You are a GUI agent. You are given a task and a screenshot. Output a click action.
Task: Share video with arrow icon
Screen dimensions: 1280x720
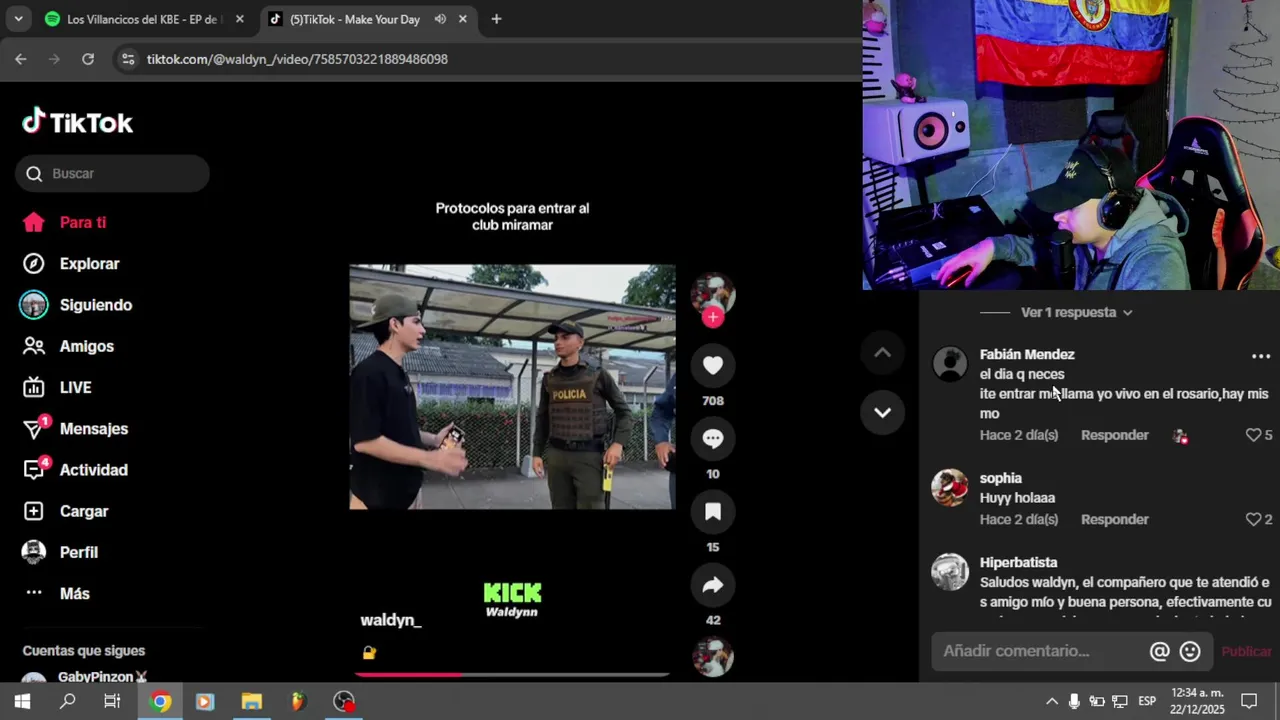(713, 585)
